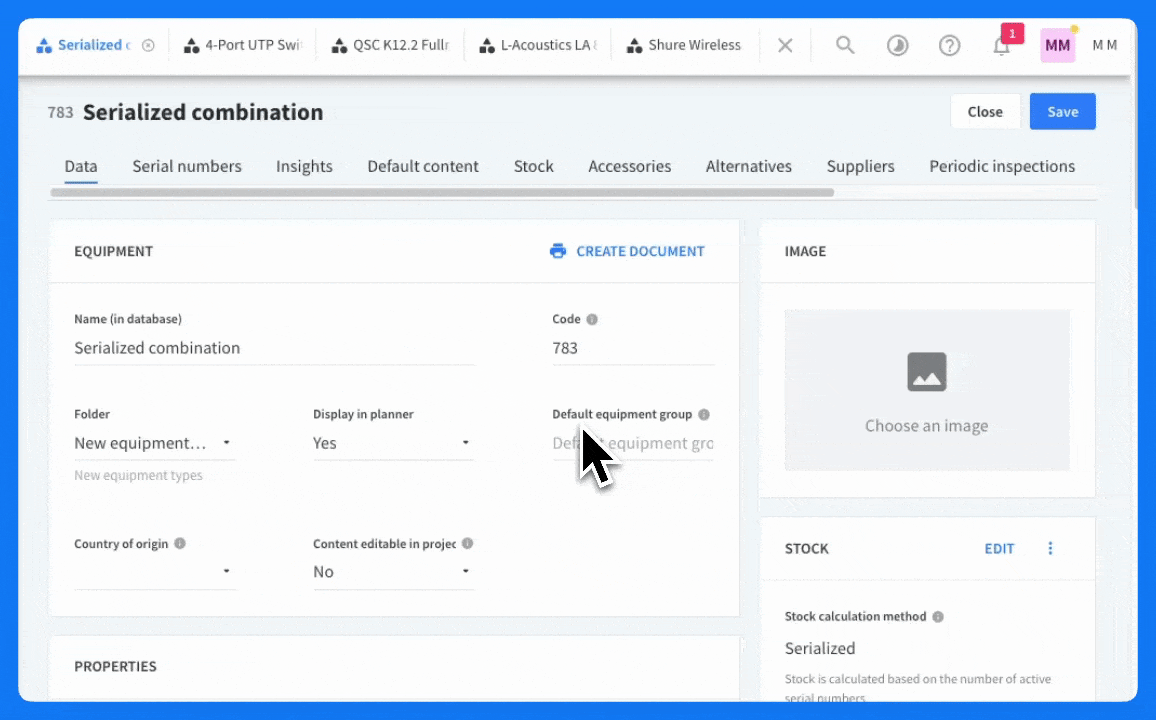Viewport: 1156px width, 720px height.
Task: Switch to the Serial numbers tab
Action: click(187, 166)
